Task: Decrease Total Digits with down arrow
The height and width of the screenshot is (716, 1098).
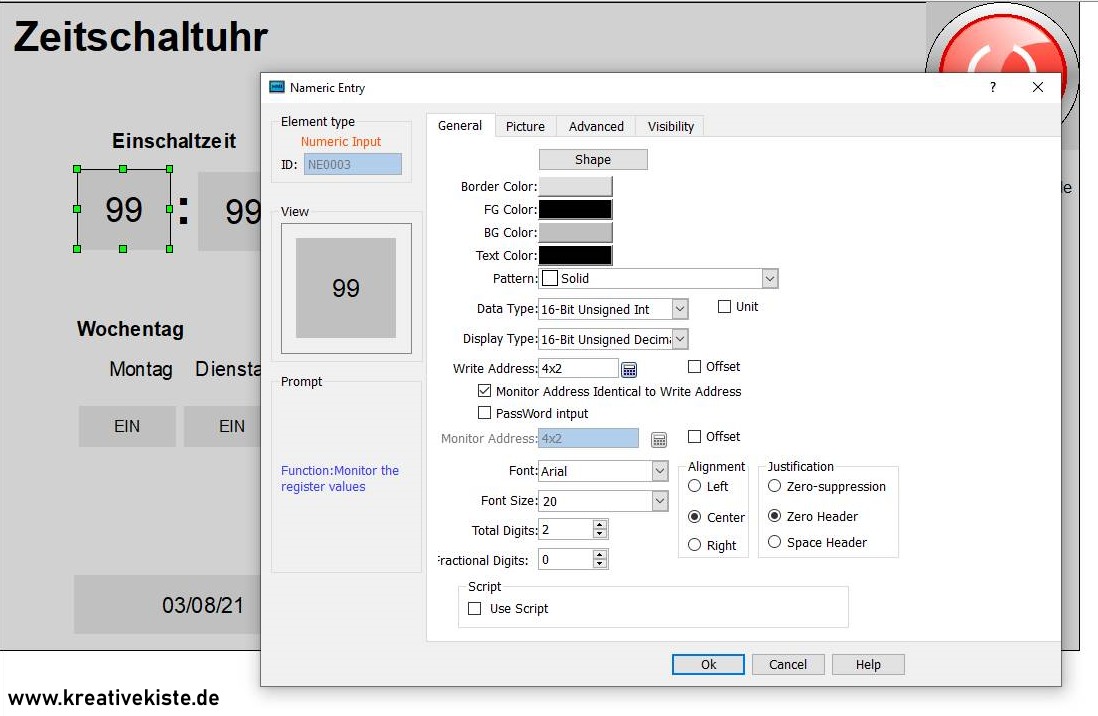Action: [599, 535]
